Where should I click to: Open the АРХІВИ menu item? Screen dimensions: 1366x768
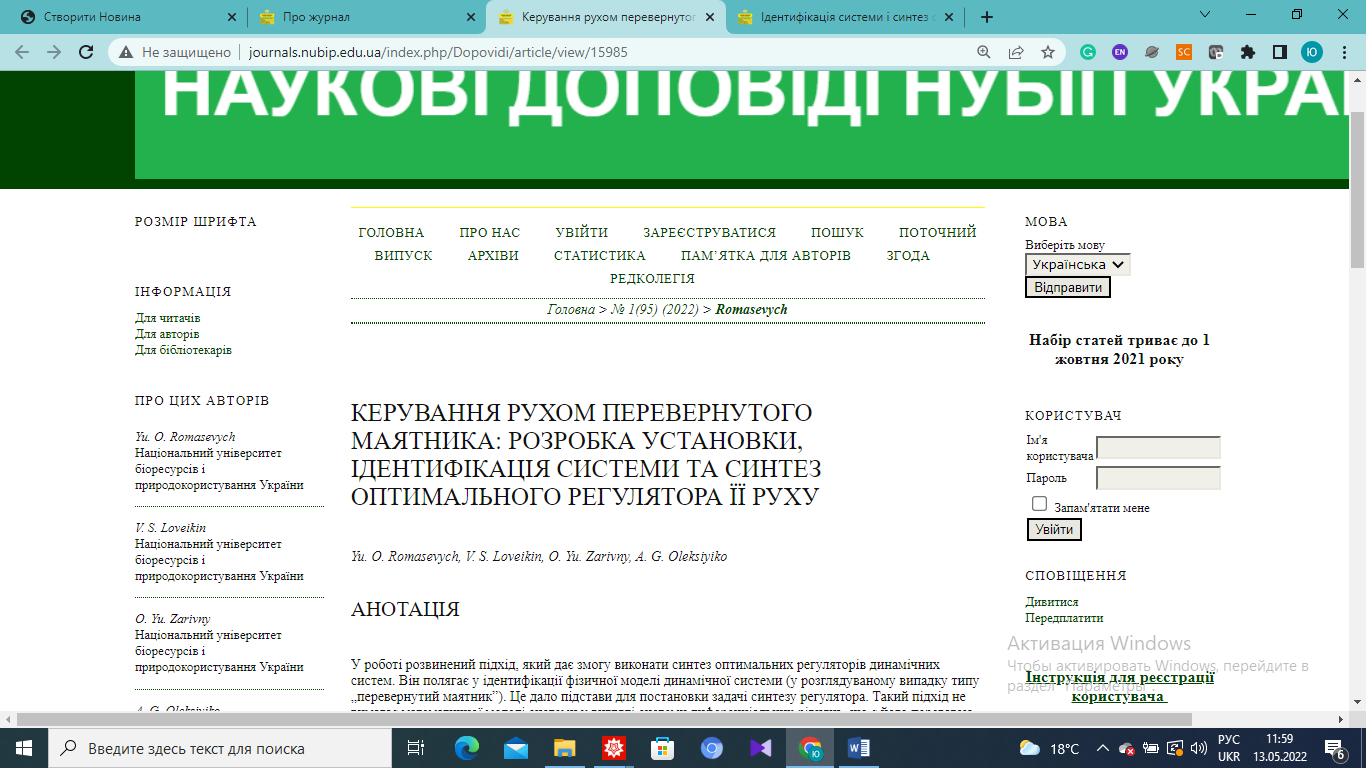pyautogui.click(x=493, y=256)
